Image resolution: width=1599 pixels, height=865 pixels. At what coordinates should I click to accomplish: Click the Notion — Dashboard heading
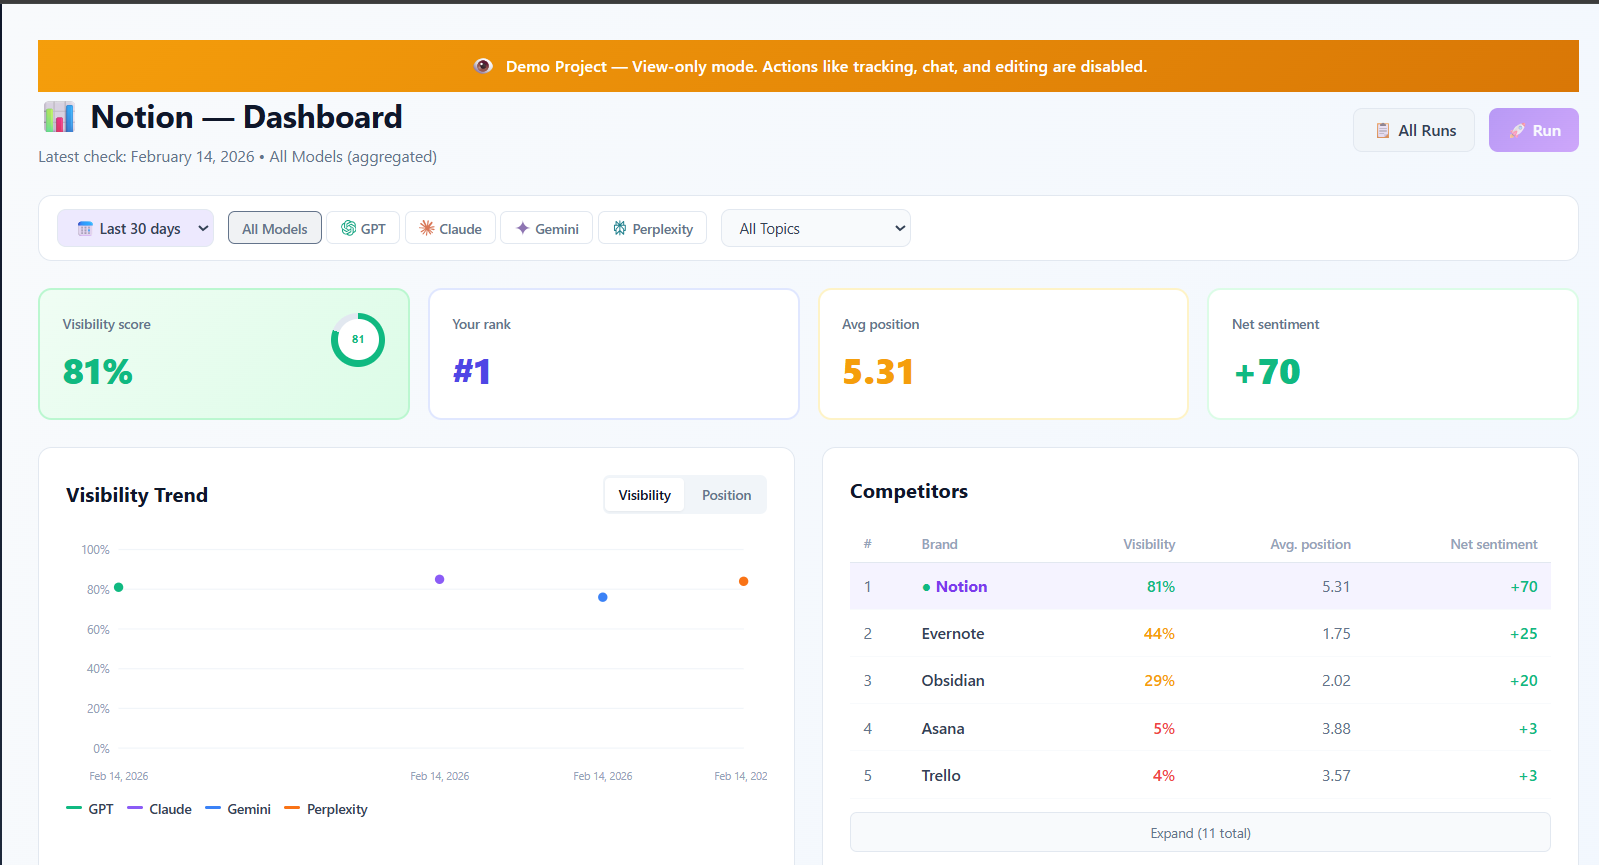tap(246, 117)
